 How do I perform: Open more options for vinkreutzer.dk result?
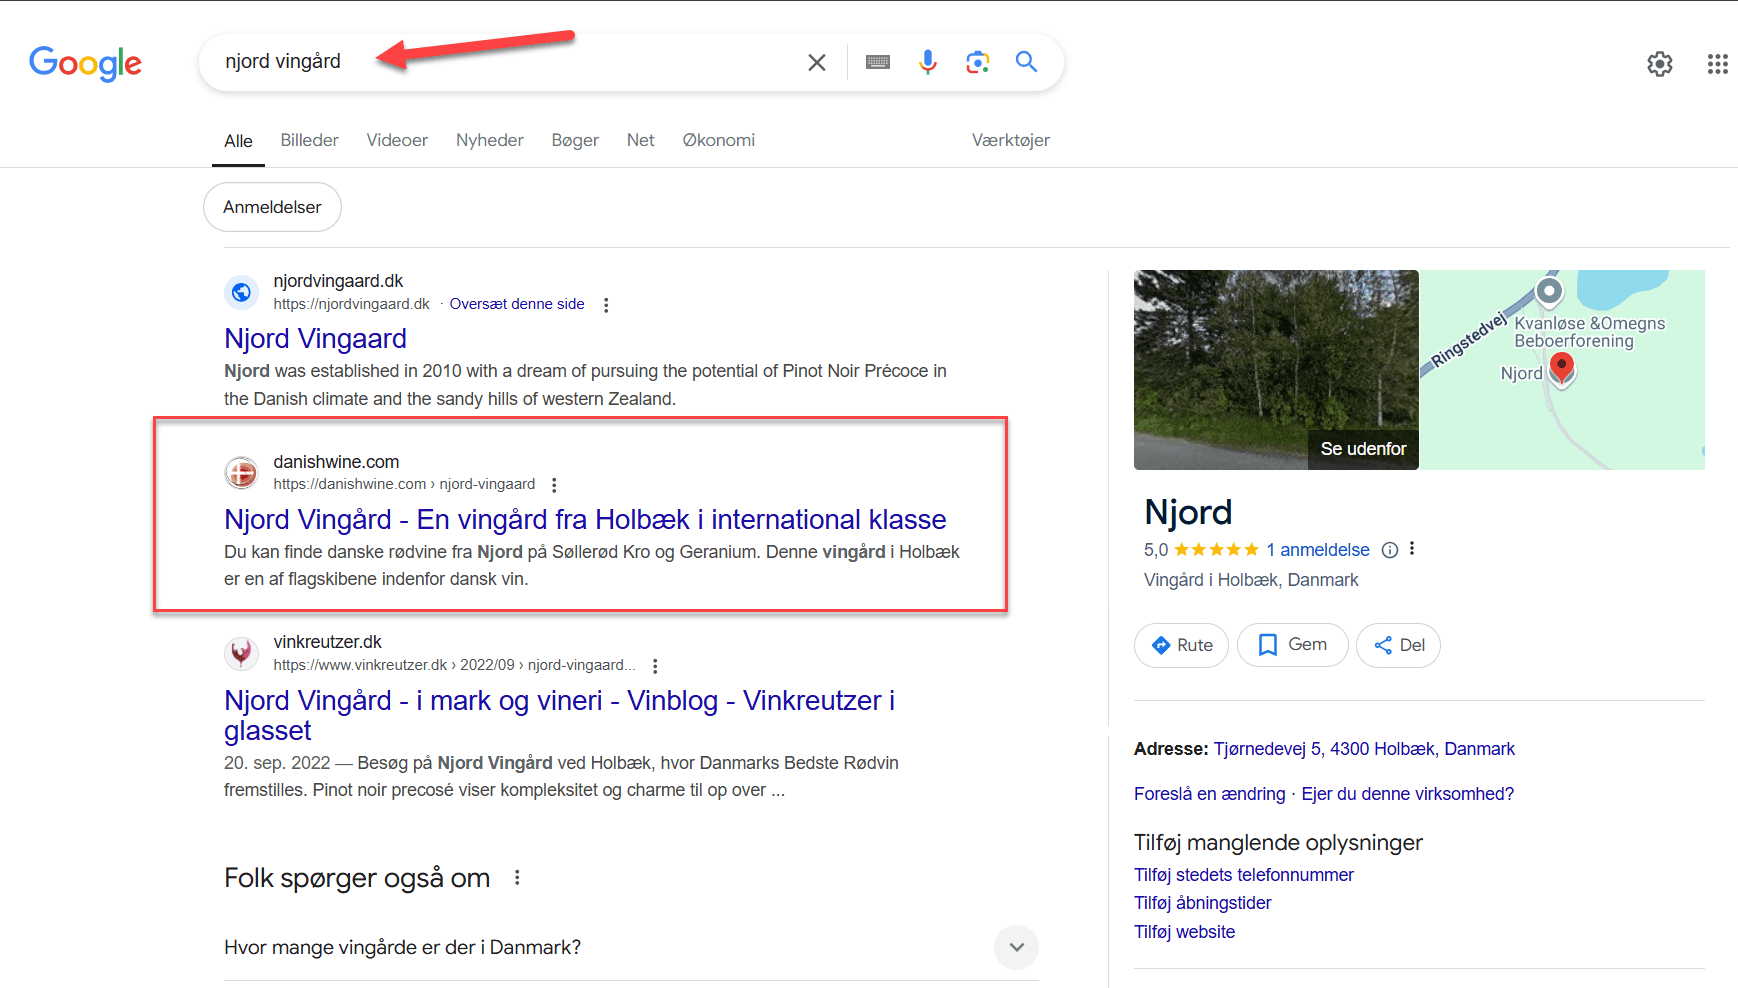[655, 666]
